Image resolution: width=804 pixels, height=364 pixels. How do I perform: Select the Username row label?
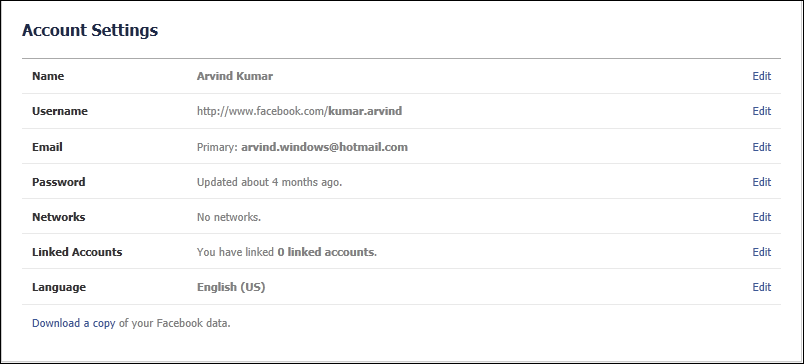coord(60,111)
